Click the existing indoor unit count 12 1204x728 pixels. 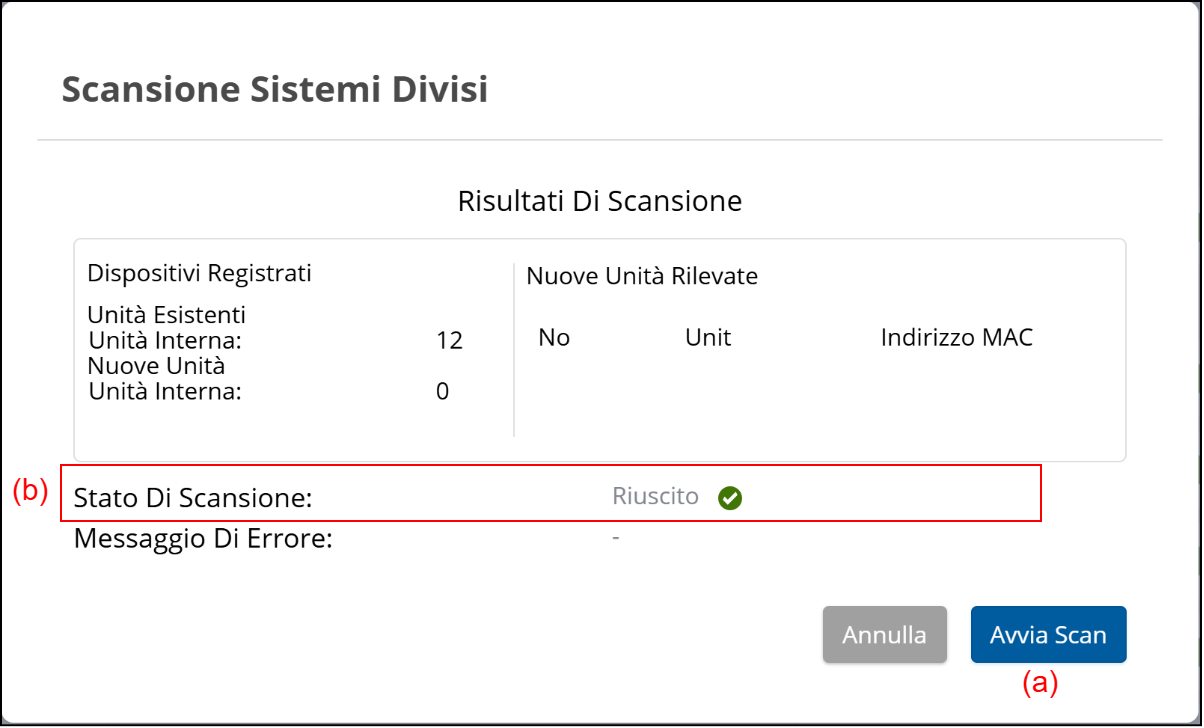tap(449, 340)
